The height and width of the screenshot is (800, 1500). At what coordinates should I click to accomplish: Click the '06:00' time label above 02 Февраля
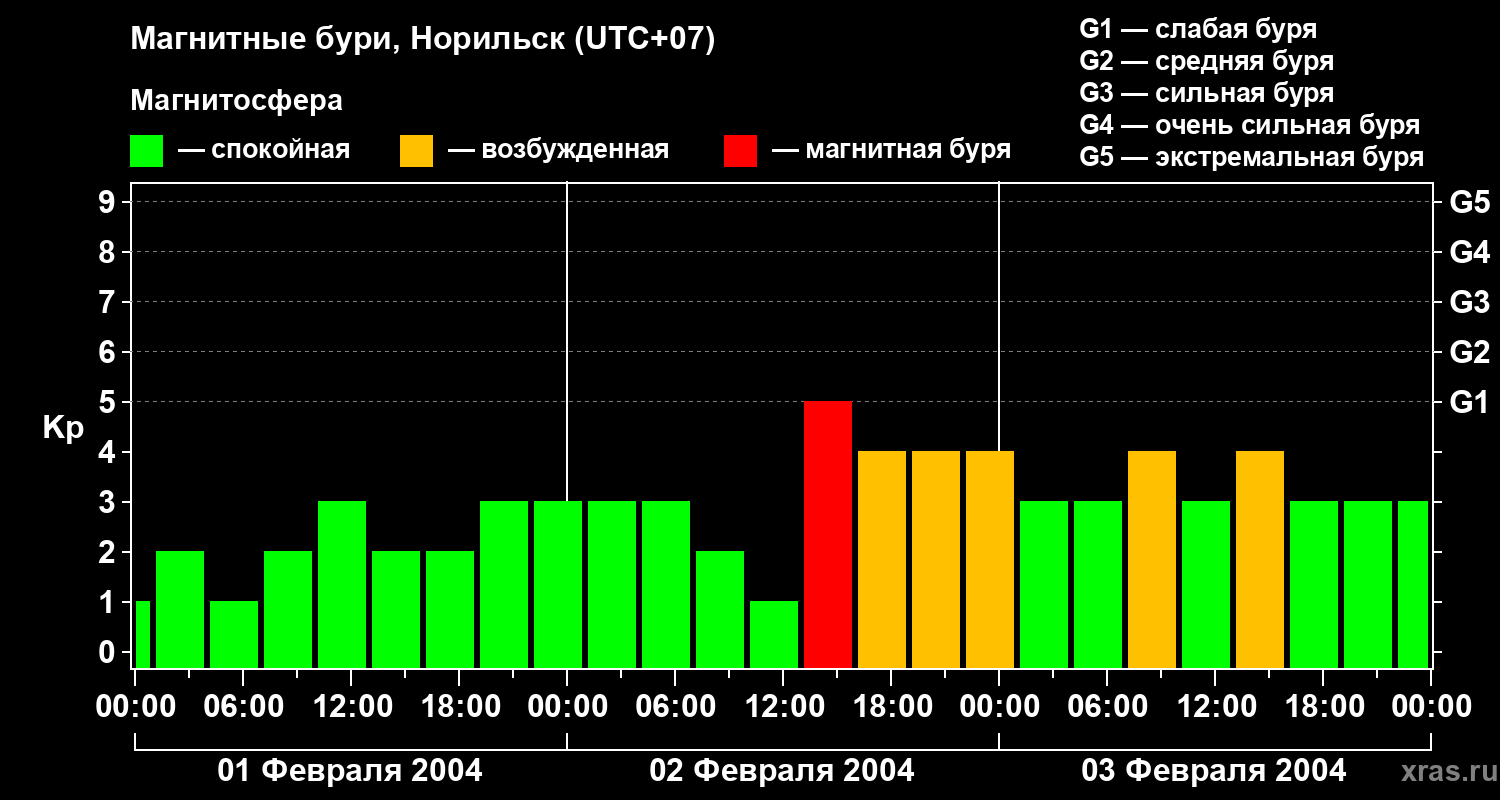674,706
